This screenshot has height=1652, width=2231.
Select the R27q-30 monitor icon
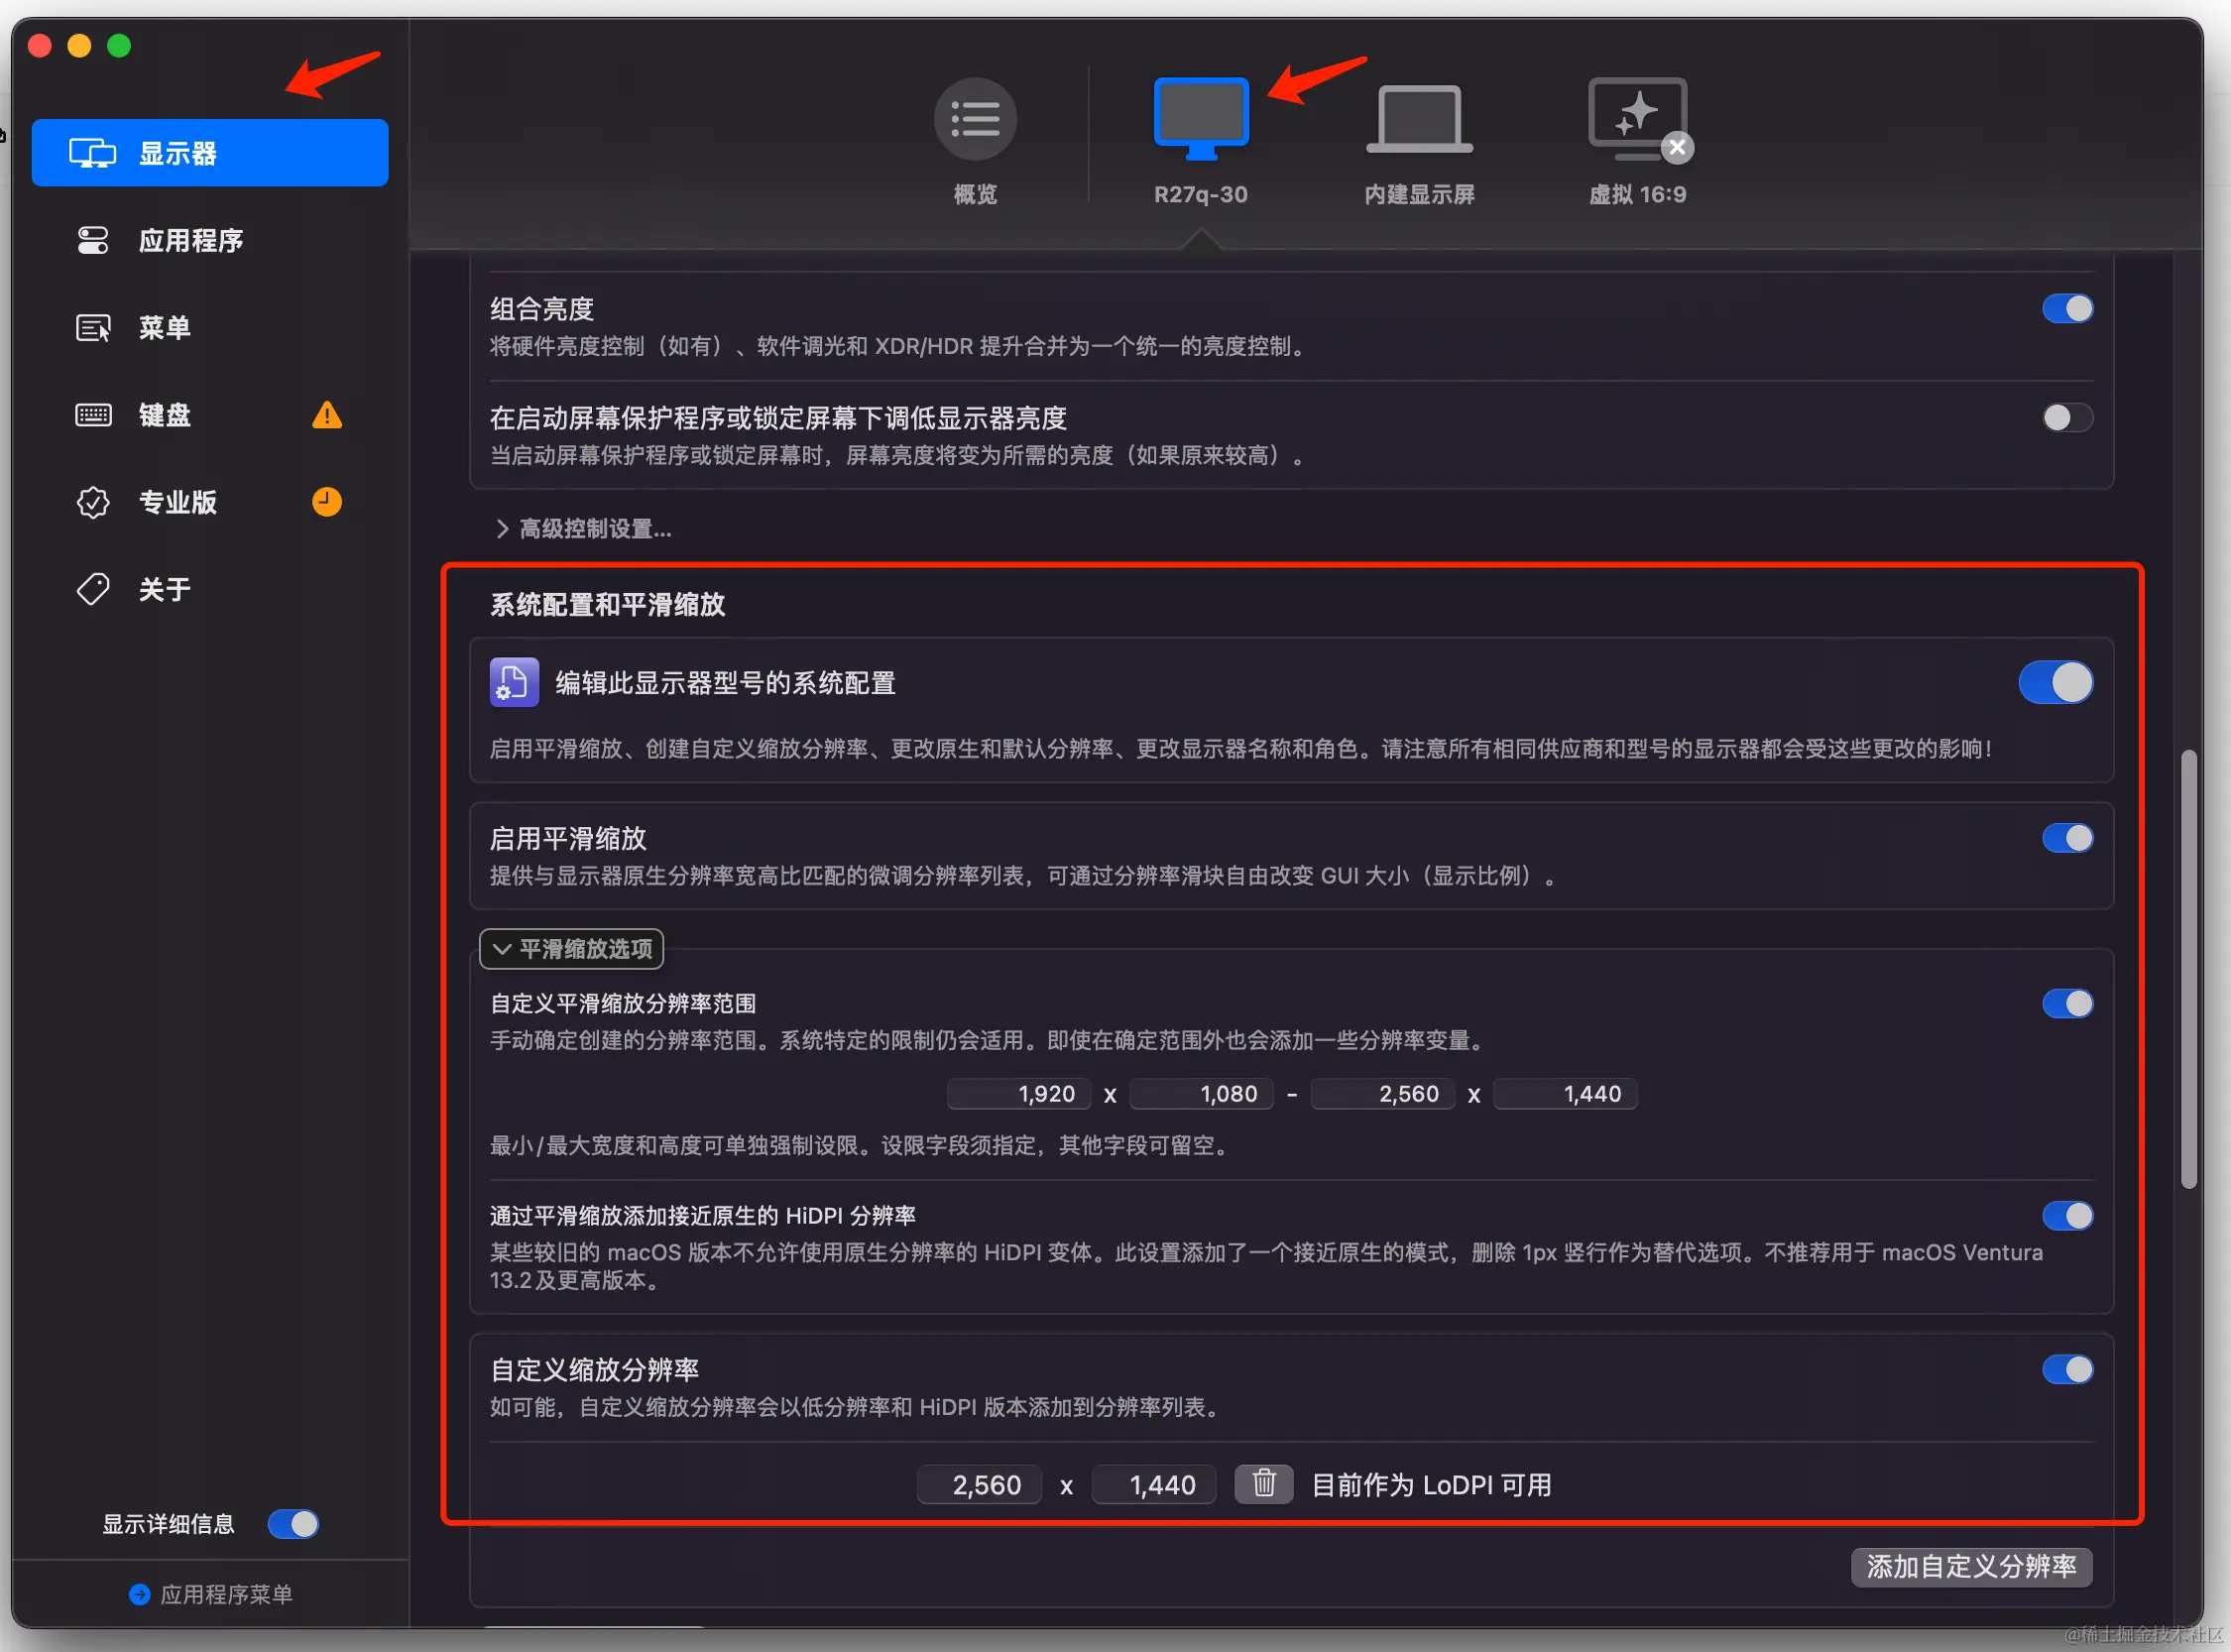point(1200,120)
